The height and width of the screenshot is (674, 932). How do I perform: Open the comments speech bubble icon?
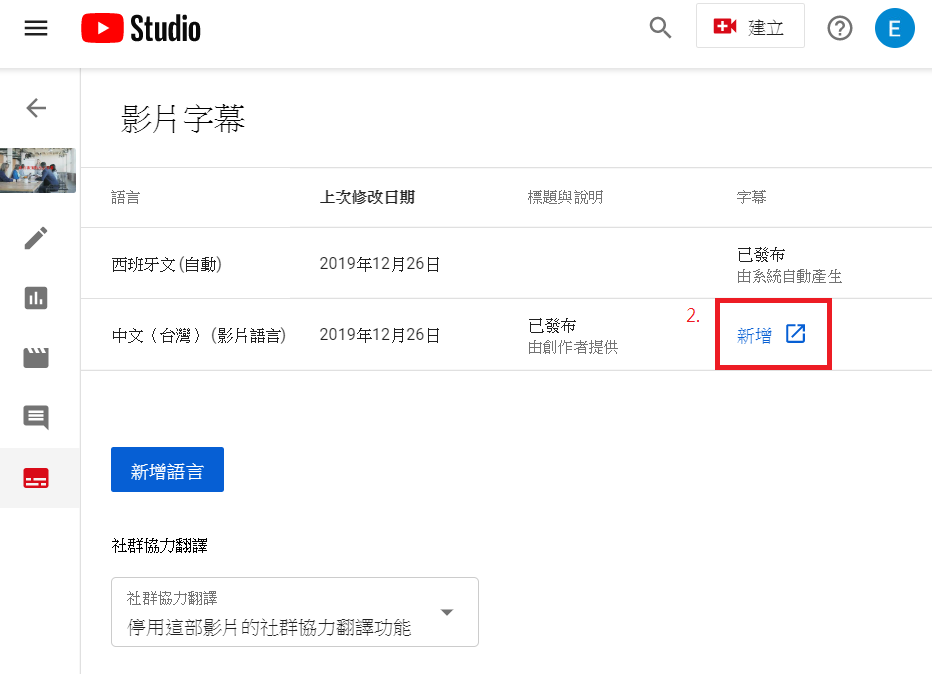(36, 417)
